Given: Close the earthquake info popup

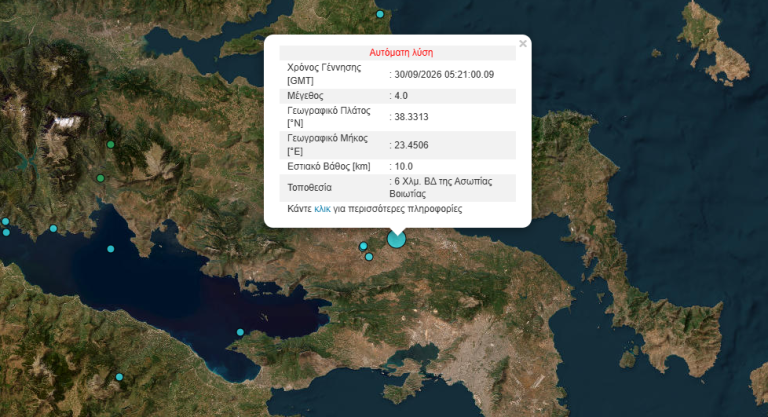Looking at the screenshot, I should [523, 44].
